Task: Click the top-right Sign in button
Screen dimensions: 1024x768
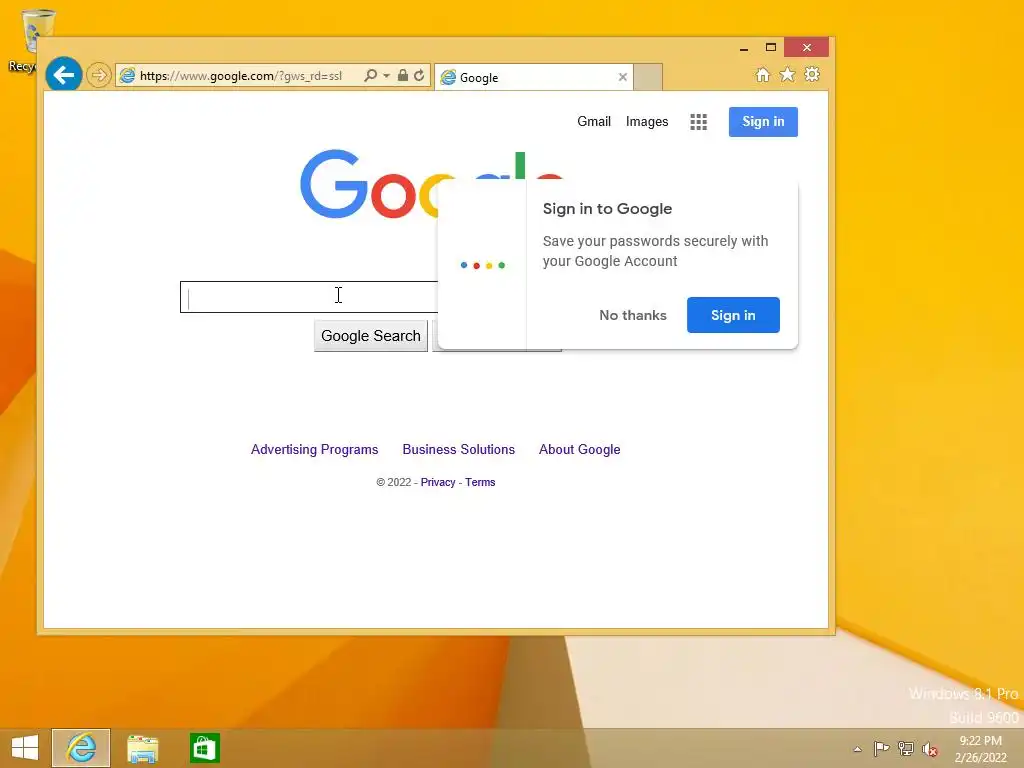Action: tap(763, 121)
